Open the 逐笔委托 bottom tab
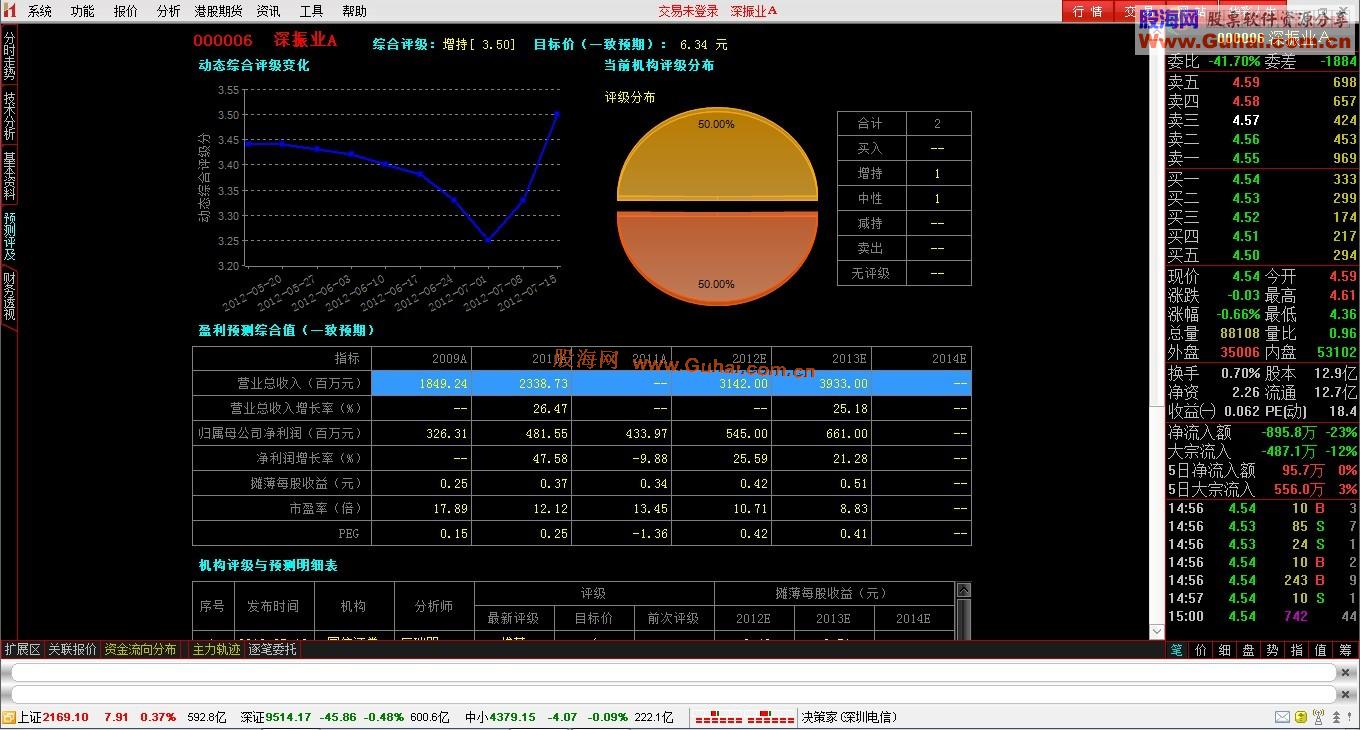1360x730 pixels. (272, 649)
